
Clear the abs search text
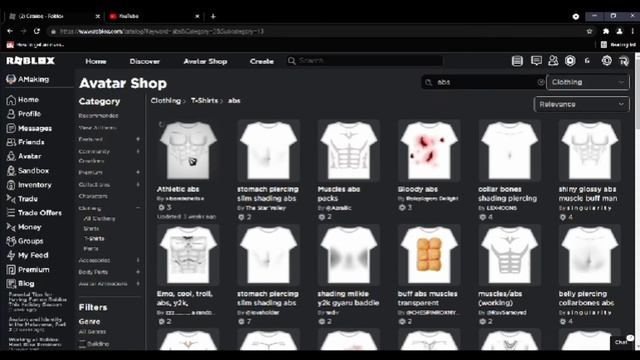coord(541,82)
